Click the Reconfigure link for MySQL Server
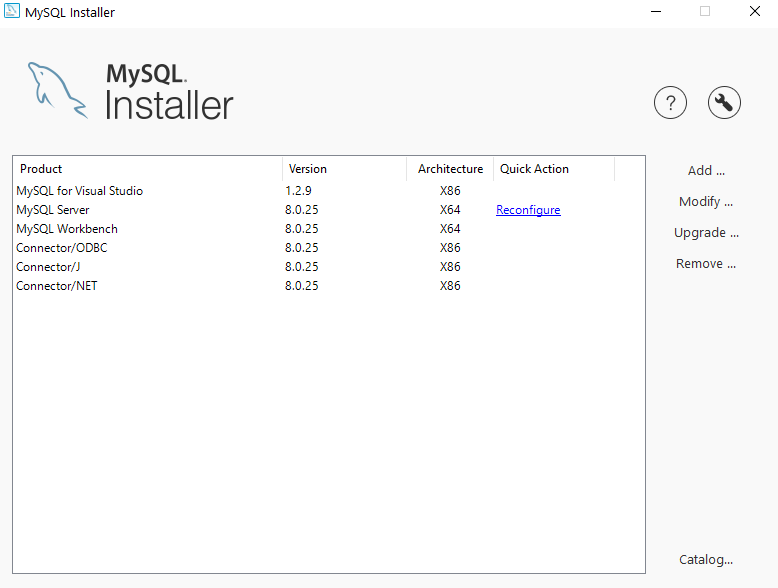 [x=528, y=210]
